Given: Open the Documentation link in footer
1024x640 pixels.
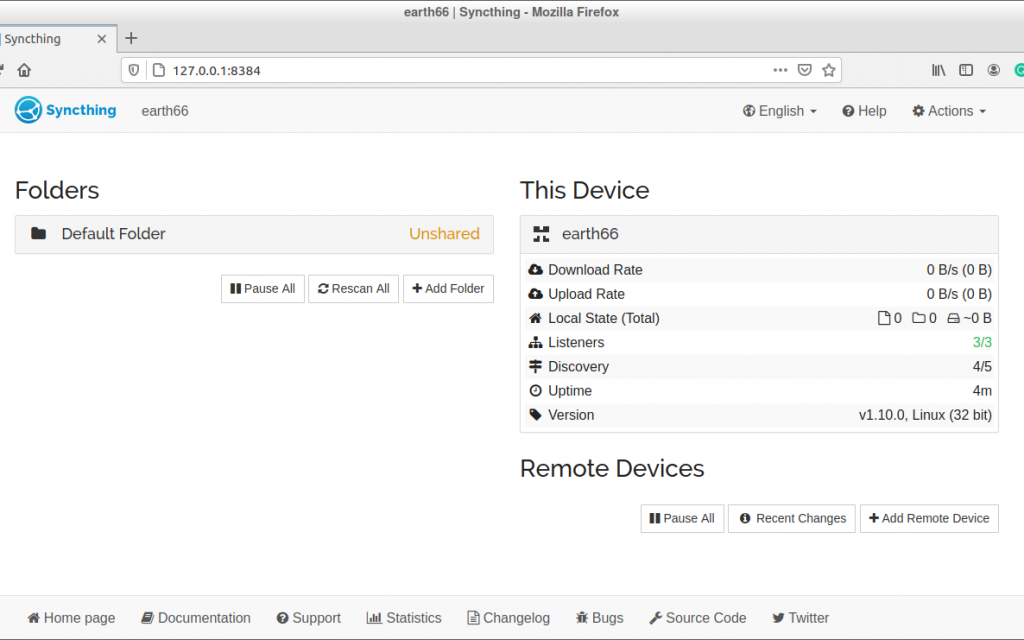Looking at the screenshot, I should point(196,617).
